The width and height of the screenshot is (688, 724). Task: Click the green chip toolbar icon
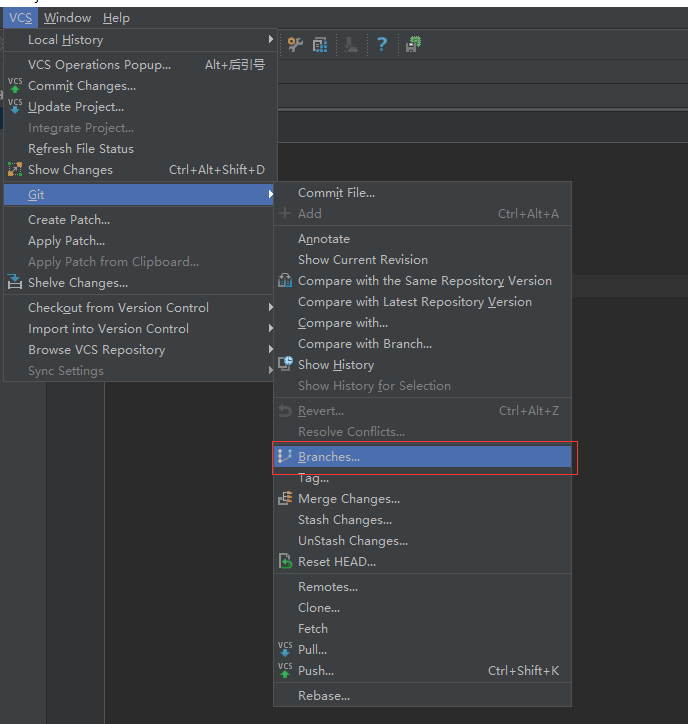pos(413,44)
